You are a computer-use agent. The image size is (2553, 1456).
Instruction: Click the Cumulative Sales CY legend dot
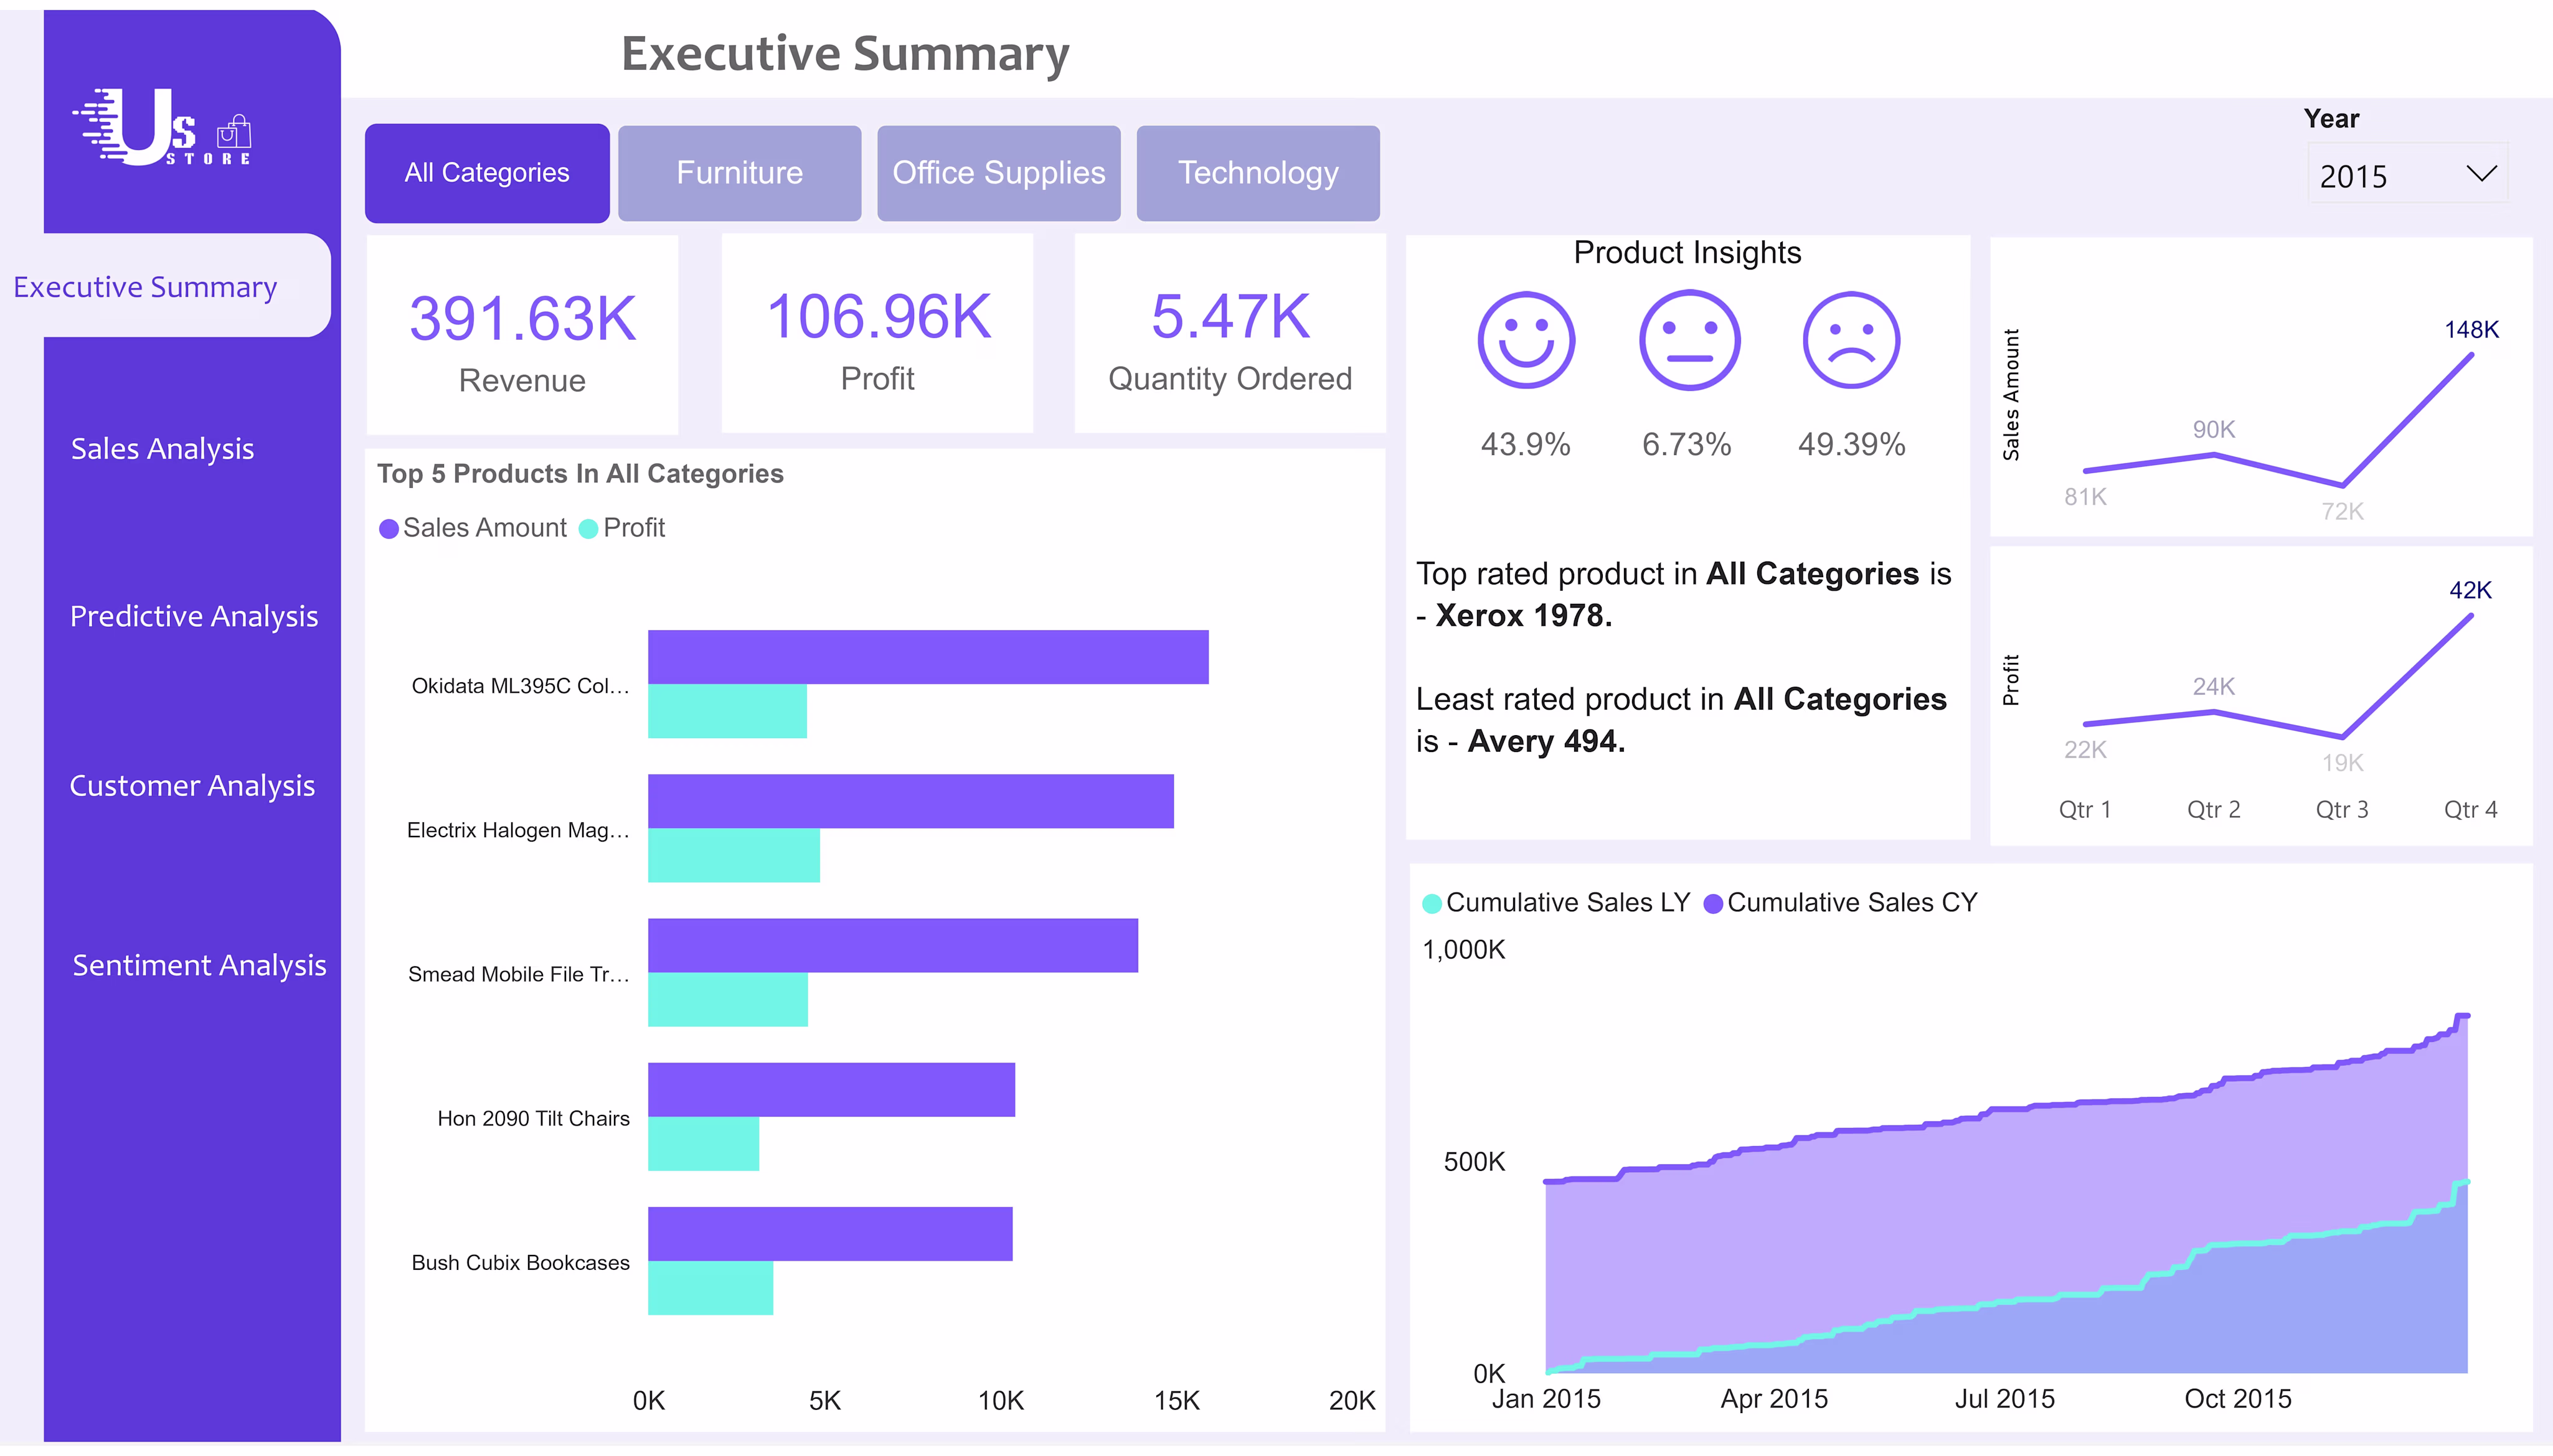click(1713, 903)
